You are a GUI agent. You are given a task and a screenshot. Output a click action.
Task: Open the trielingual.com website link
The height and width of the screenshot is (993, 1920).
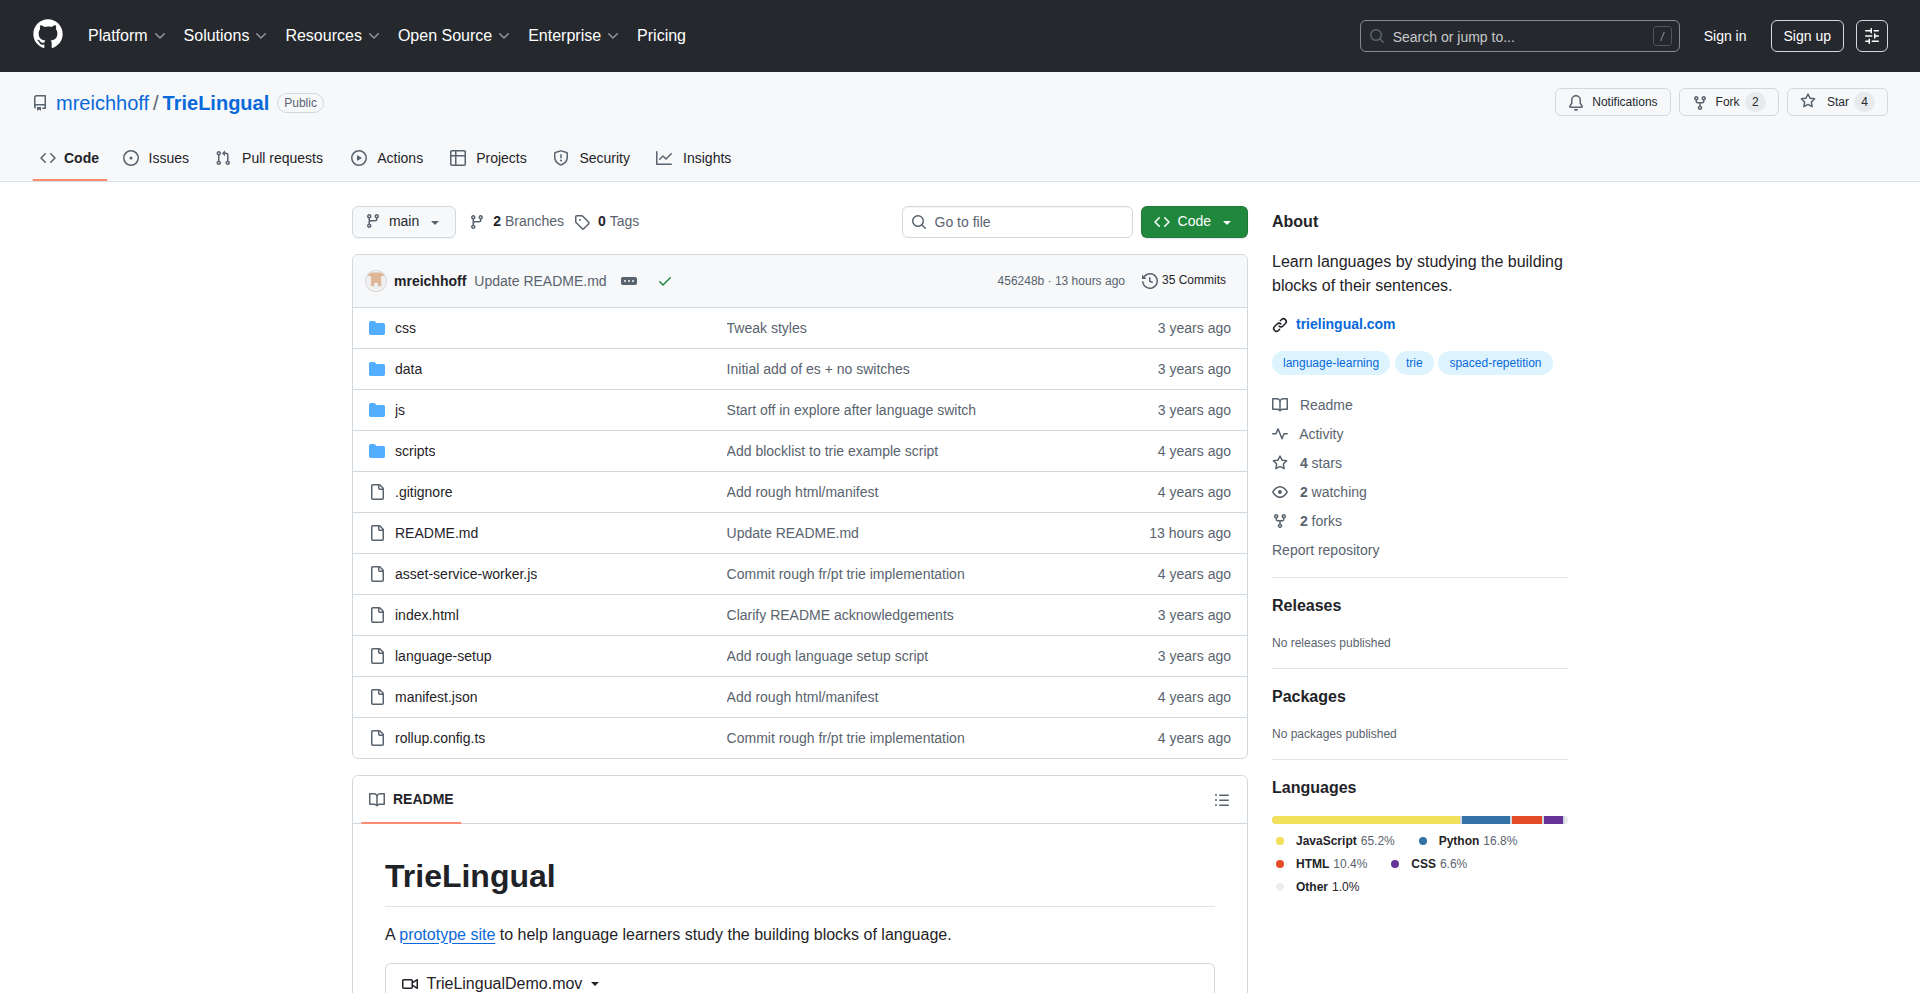point(1345,324)
